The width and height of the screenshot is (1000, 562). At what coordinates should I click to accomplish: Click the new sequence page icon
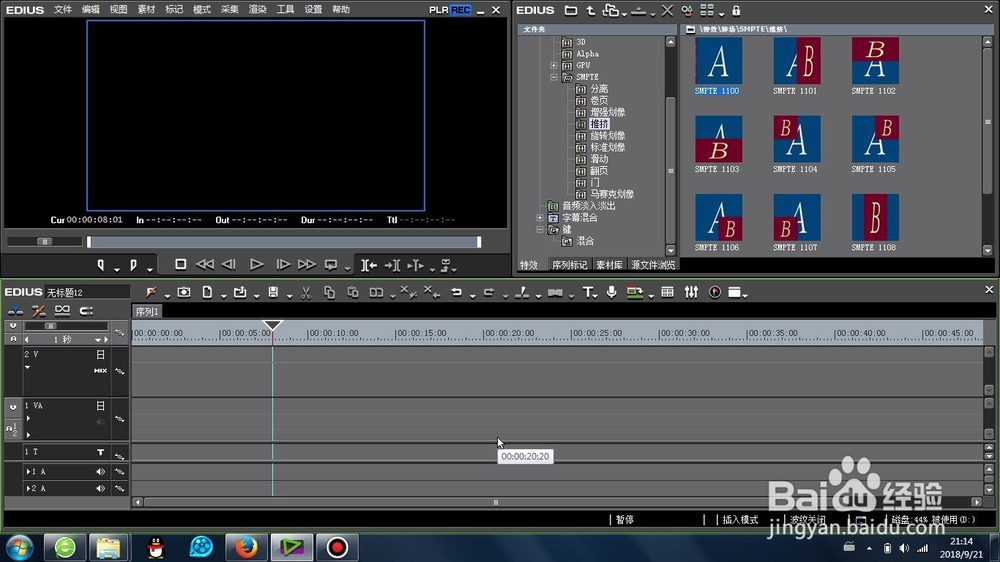(x=207, y=292)
